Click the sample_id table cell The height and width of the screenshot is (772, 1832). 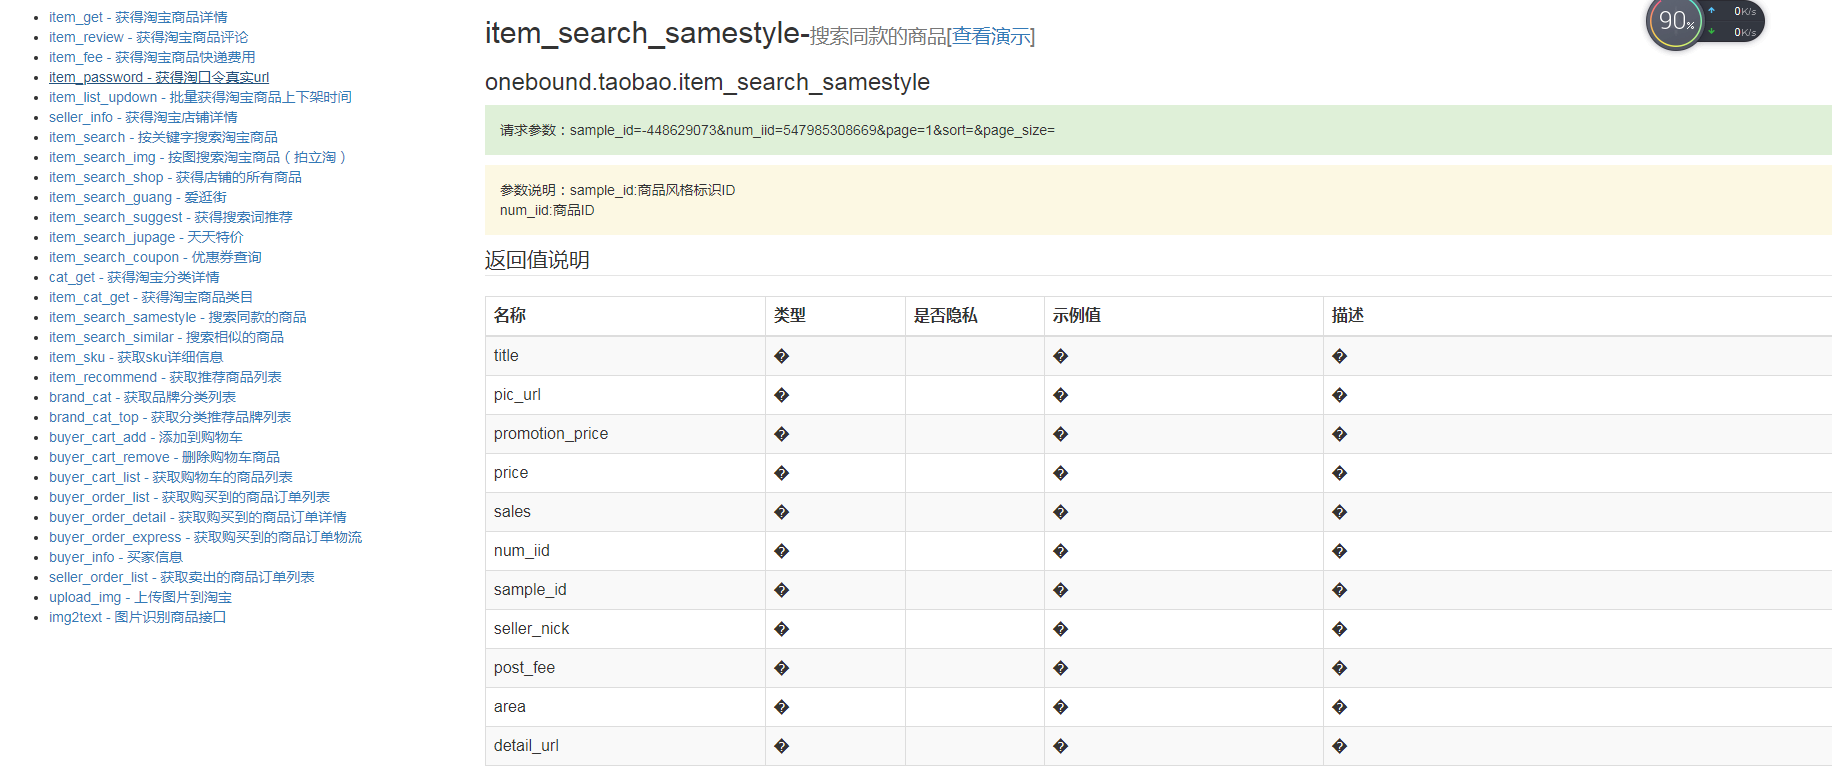coord(625,590)
